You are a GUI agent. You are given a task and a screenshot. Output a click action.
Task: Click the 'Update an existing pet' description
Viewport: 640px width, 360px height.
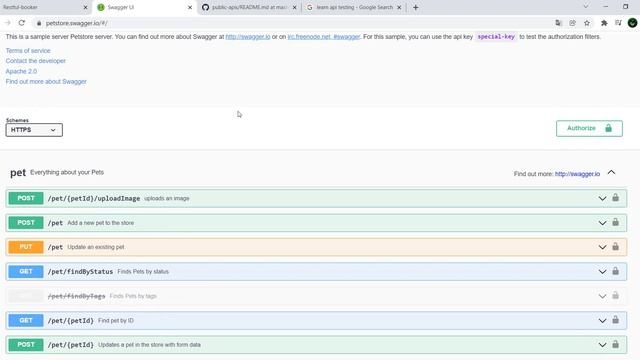pos(96,247)
